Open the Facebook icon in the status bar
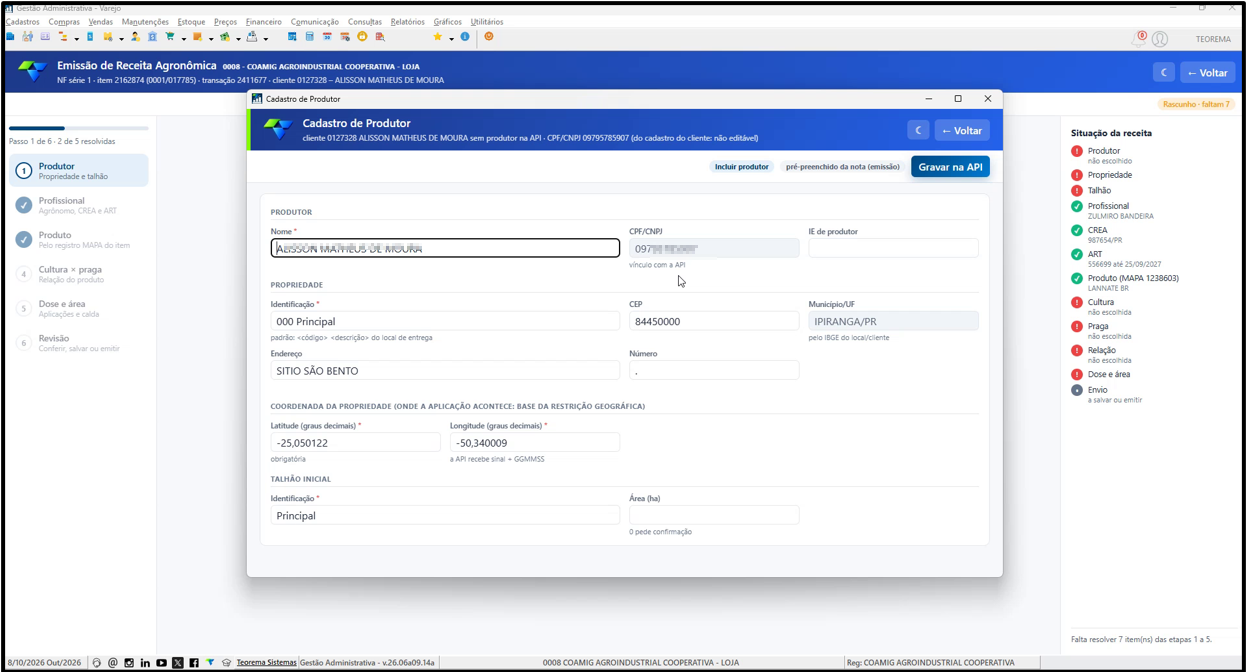The height and width of the screenshot is (672, 1246). [194, 663]
